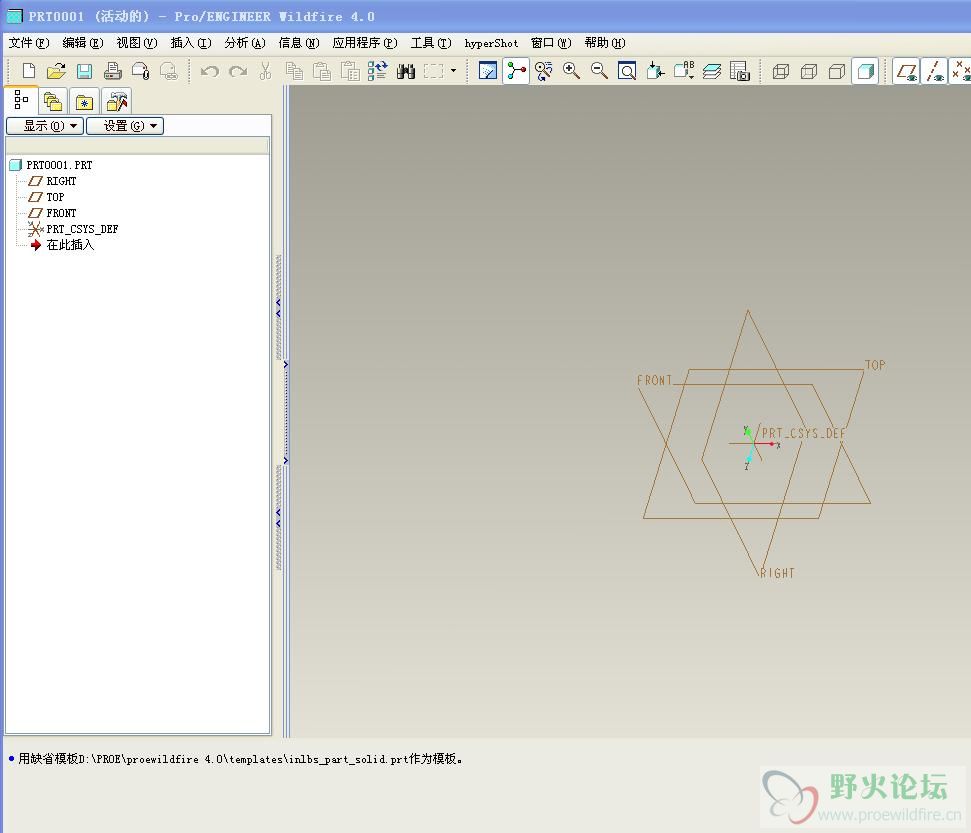Click the RIGHT label in the viewport
This screenshot has width=971, height=833.
click(x=777, y=574)
